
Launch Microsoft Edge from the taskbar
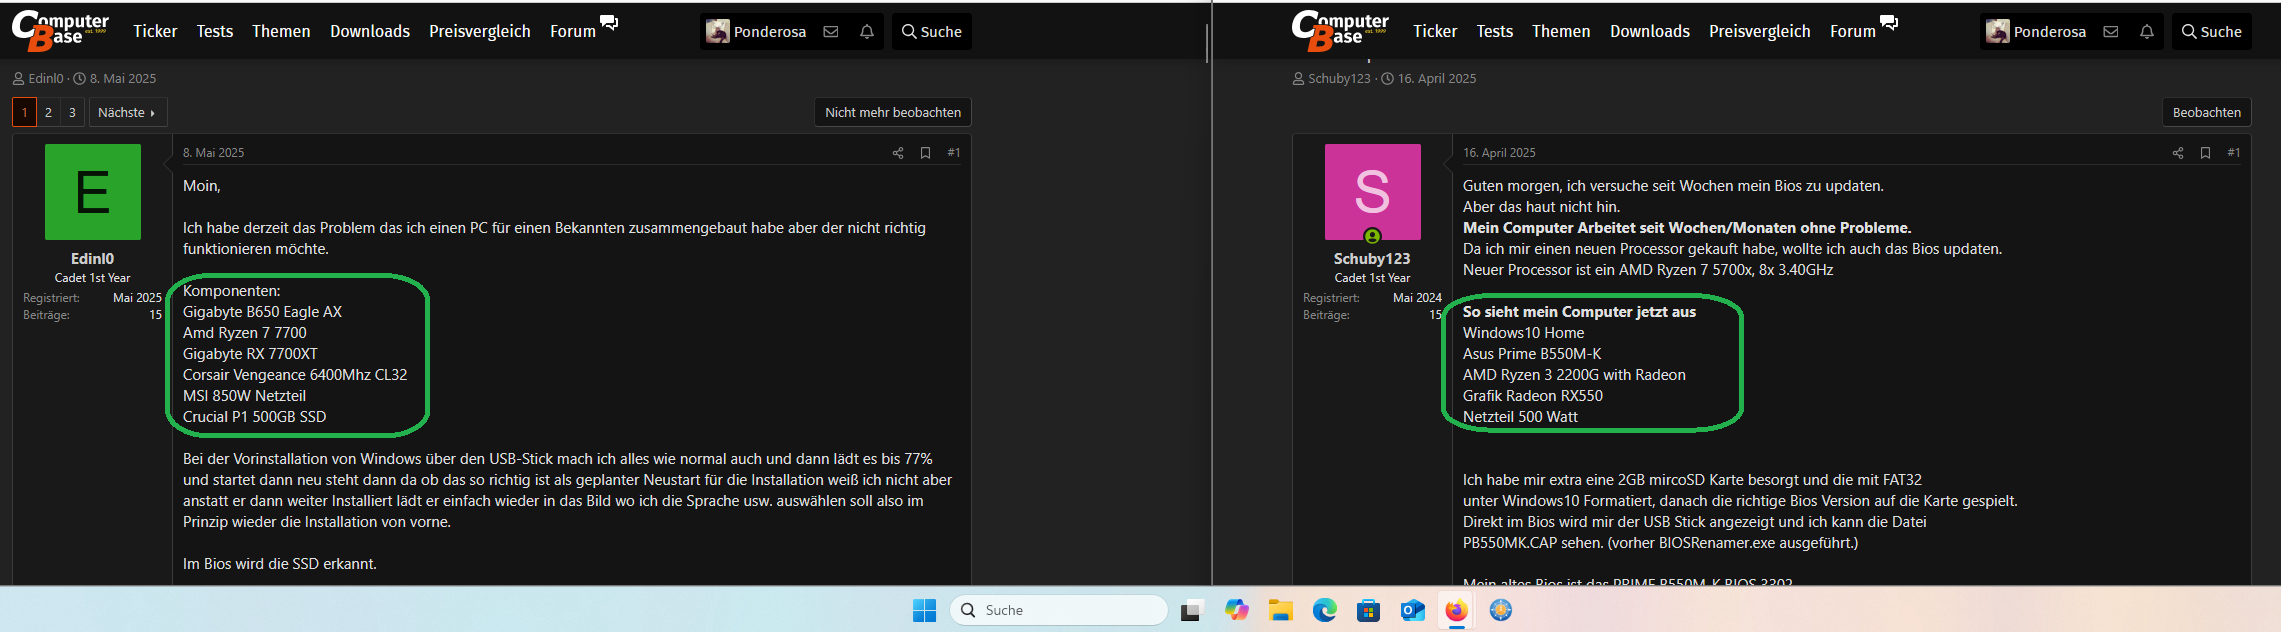tap(1325, 610)
